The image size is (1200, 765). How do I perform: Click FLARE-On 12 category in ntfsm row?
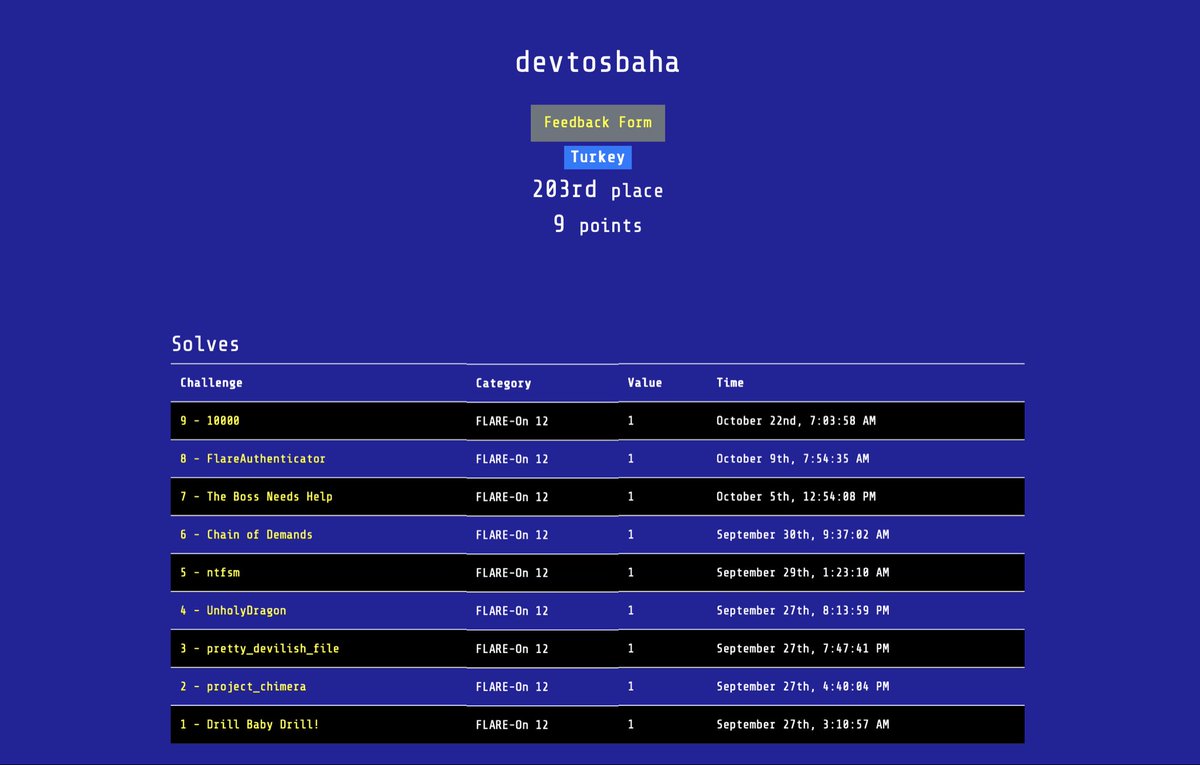click(x=512, y=573)
